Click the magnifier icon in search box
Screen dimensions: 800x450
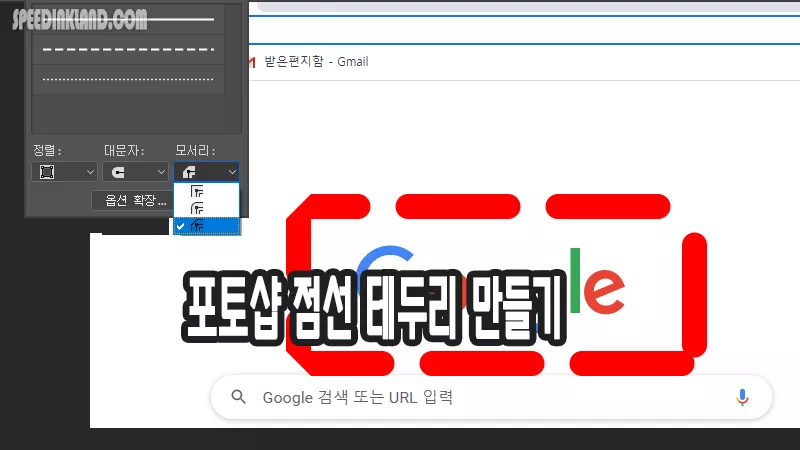click(x=238, y=397)
